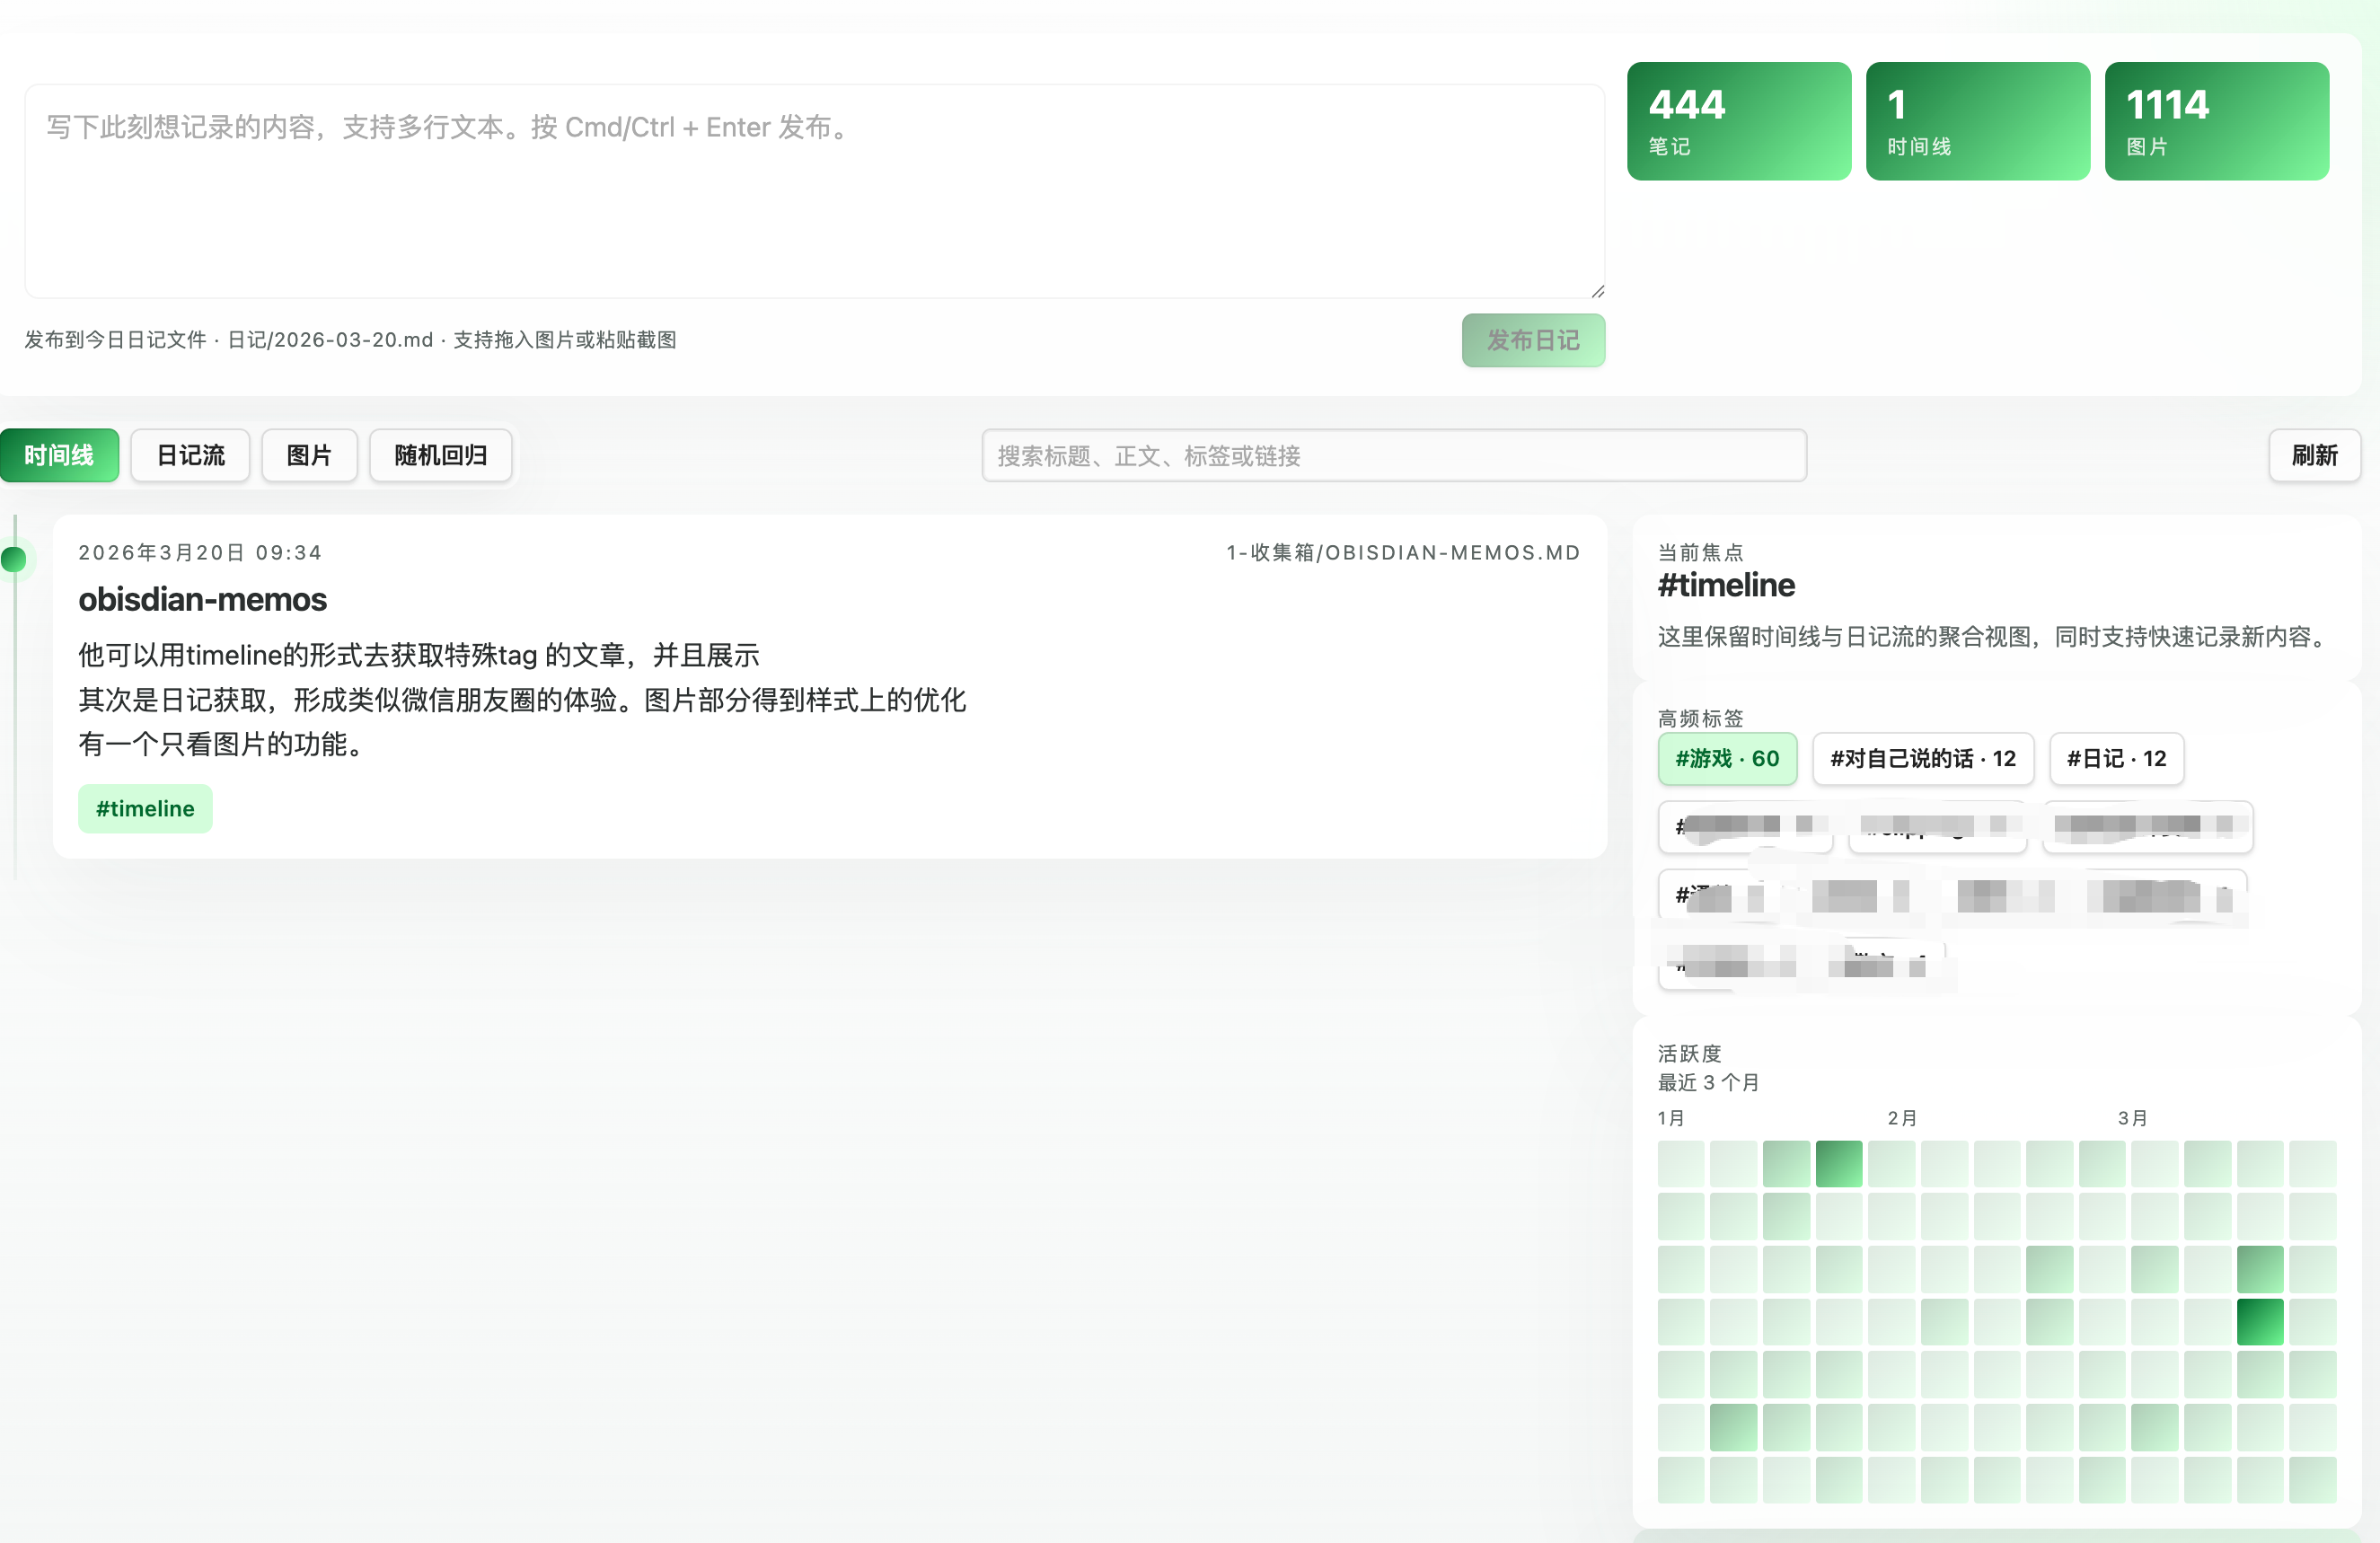The height and width of the screenshot is (1543, 2380).
Task: Switch to the 时间线 tab
Action: [59, 455]
